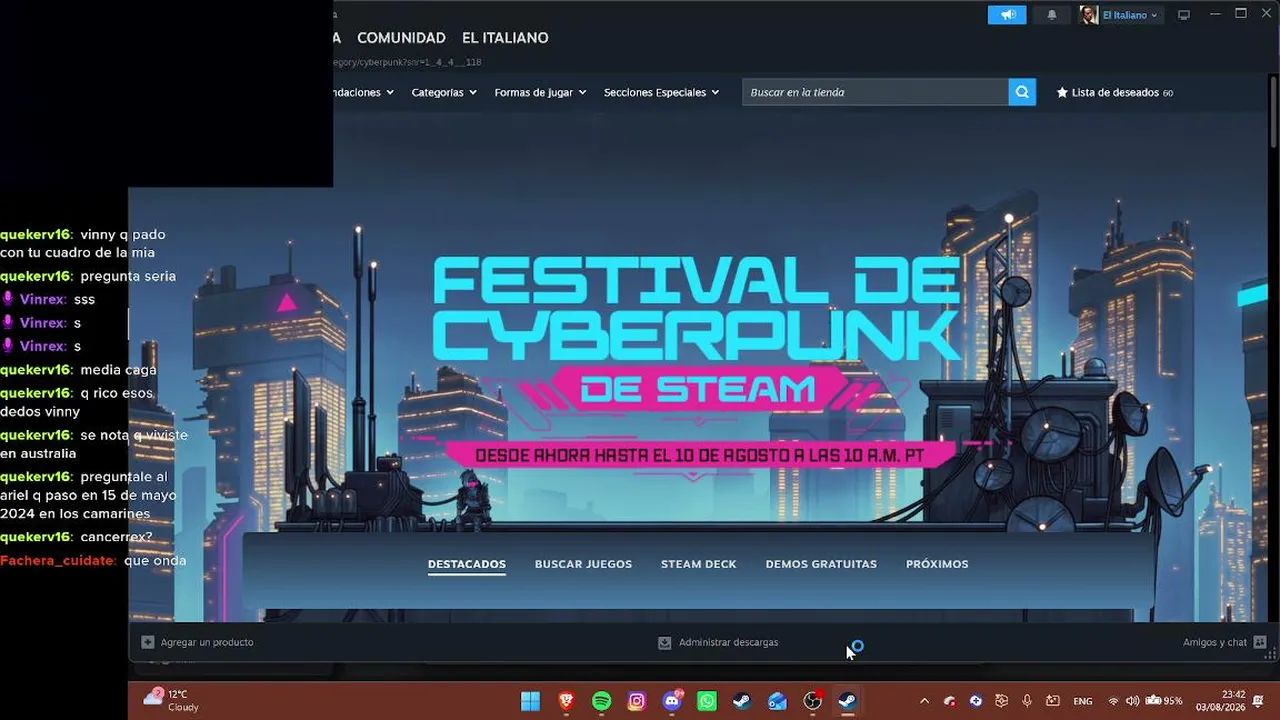The width and height of the screenshot is (1280, 720).
Task: Open OBS Studio from the taskbar
Action: [x=813, y=701]
